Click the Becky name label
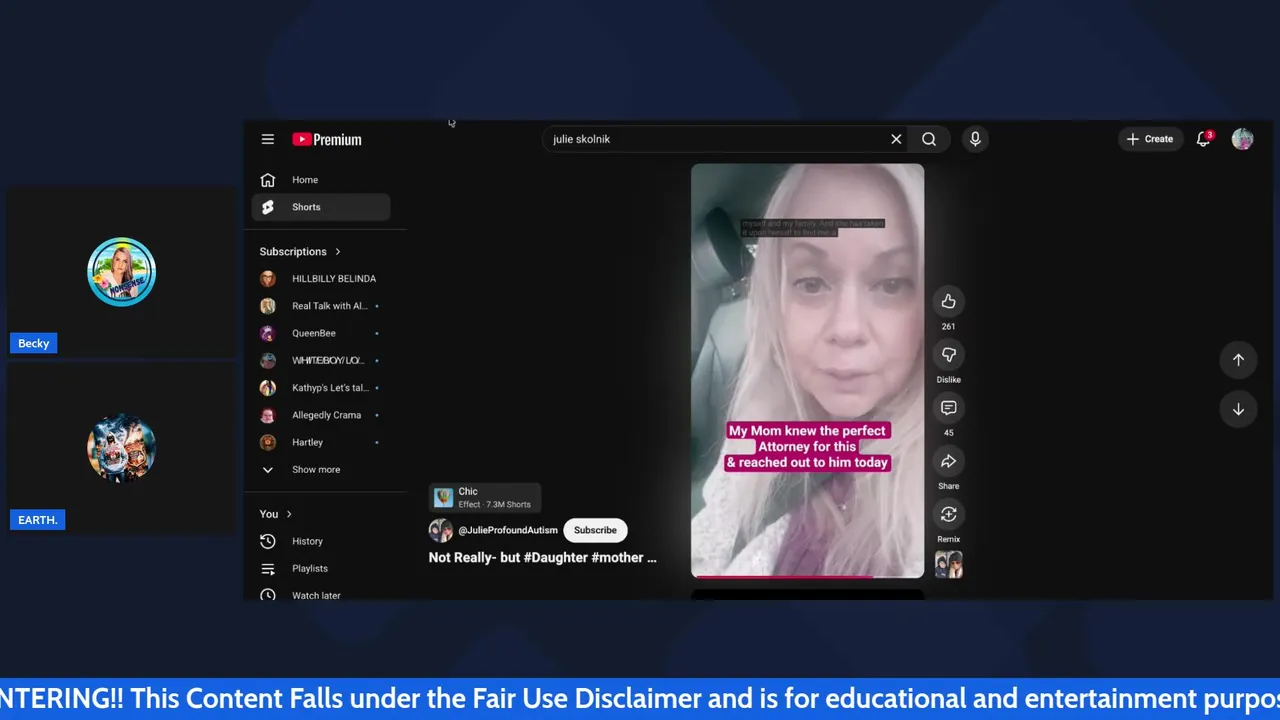Image resolution: width=1280 pixels, height=720 pixels. pos(33,343)
